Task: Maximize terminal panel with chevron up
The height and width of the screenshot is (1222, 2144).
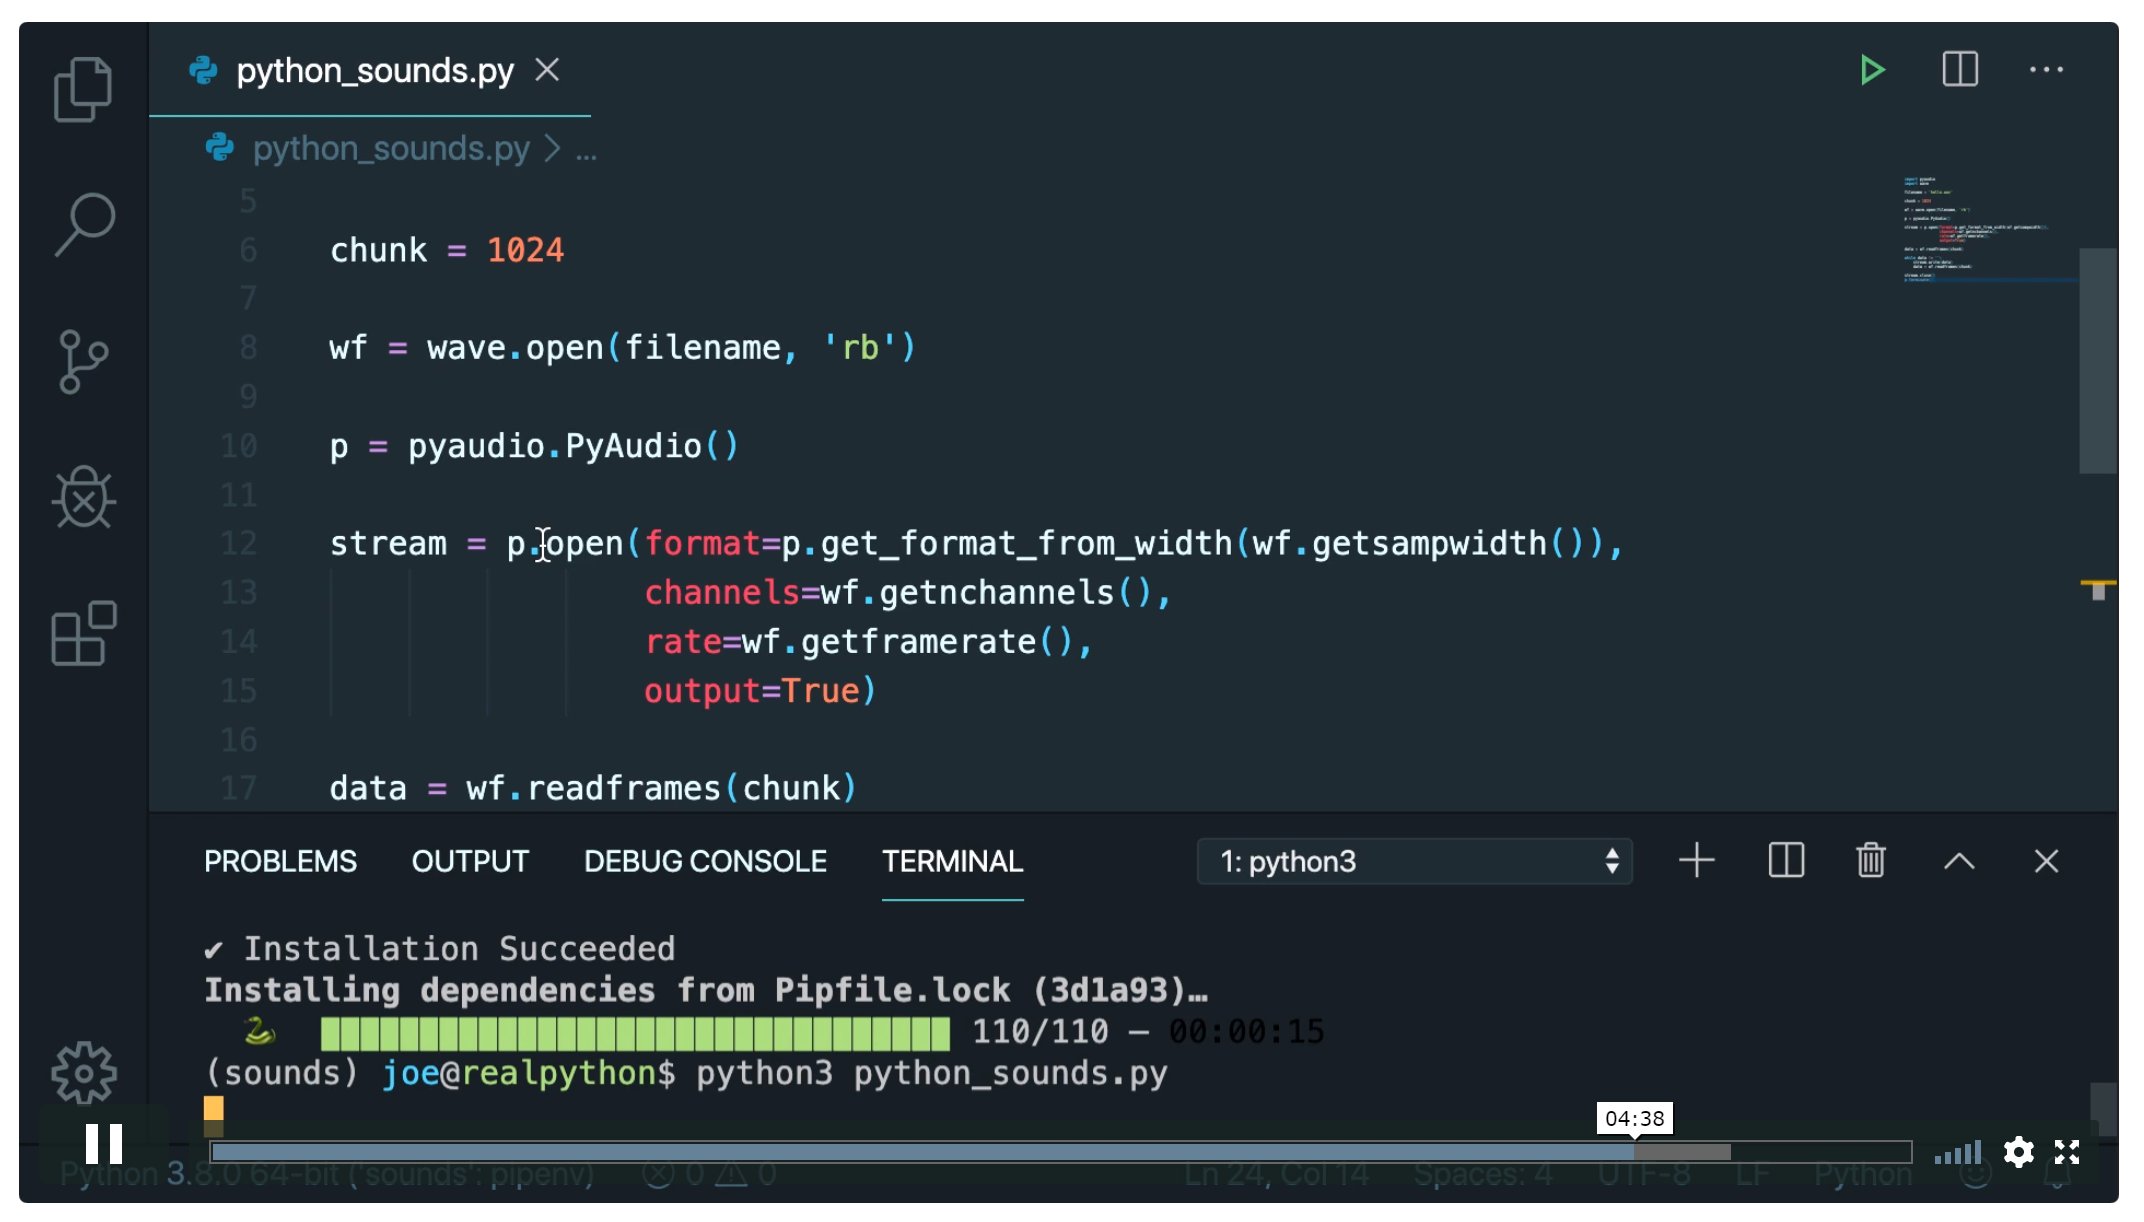Action: (1958, 861)
